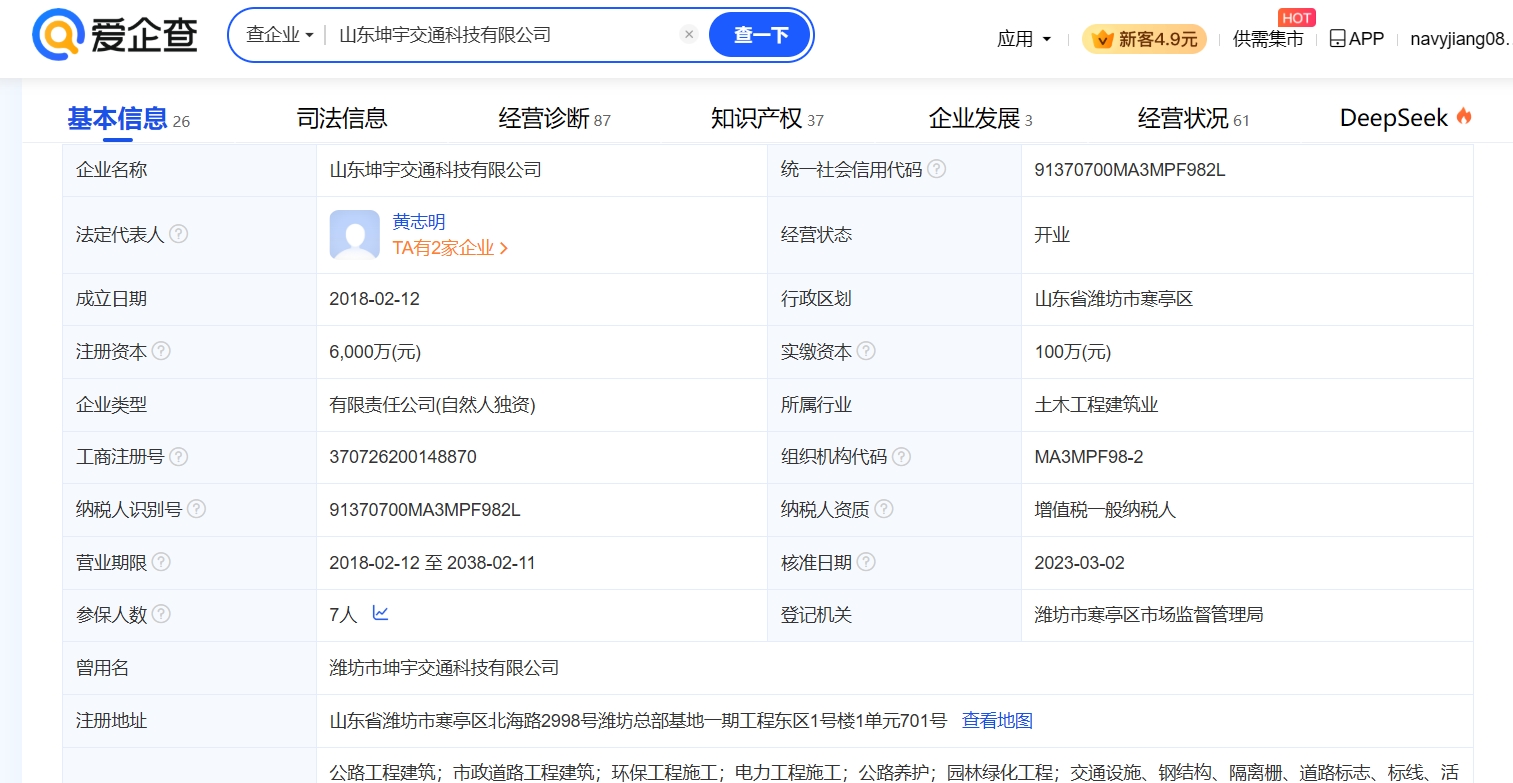Screen dimensions: 1513x783
Task: Switch to the 基本信息 tab
Action: point(128,119)
